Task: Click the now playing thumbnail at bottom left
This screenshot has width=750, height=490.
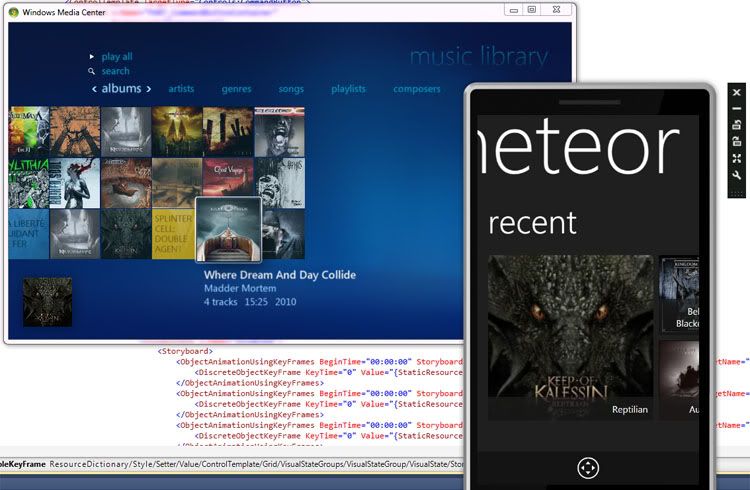Action: click(47, 302)
